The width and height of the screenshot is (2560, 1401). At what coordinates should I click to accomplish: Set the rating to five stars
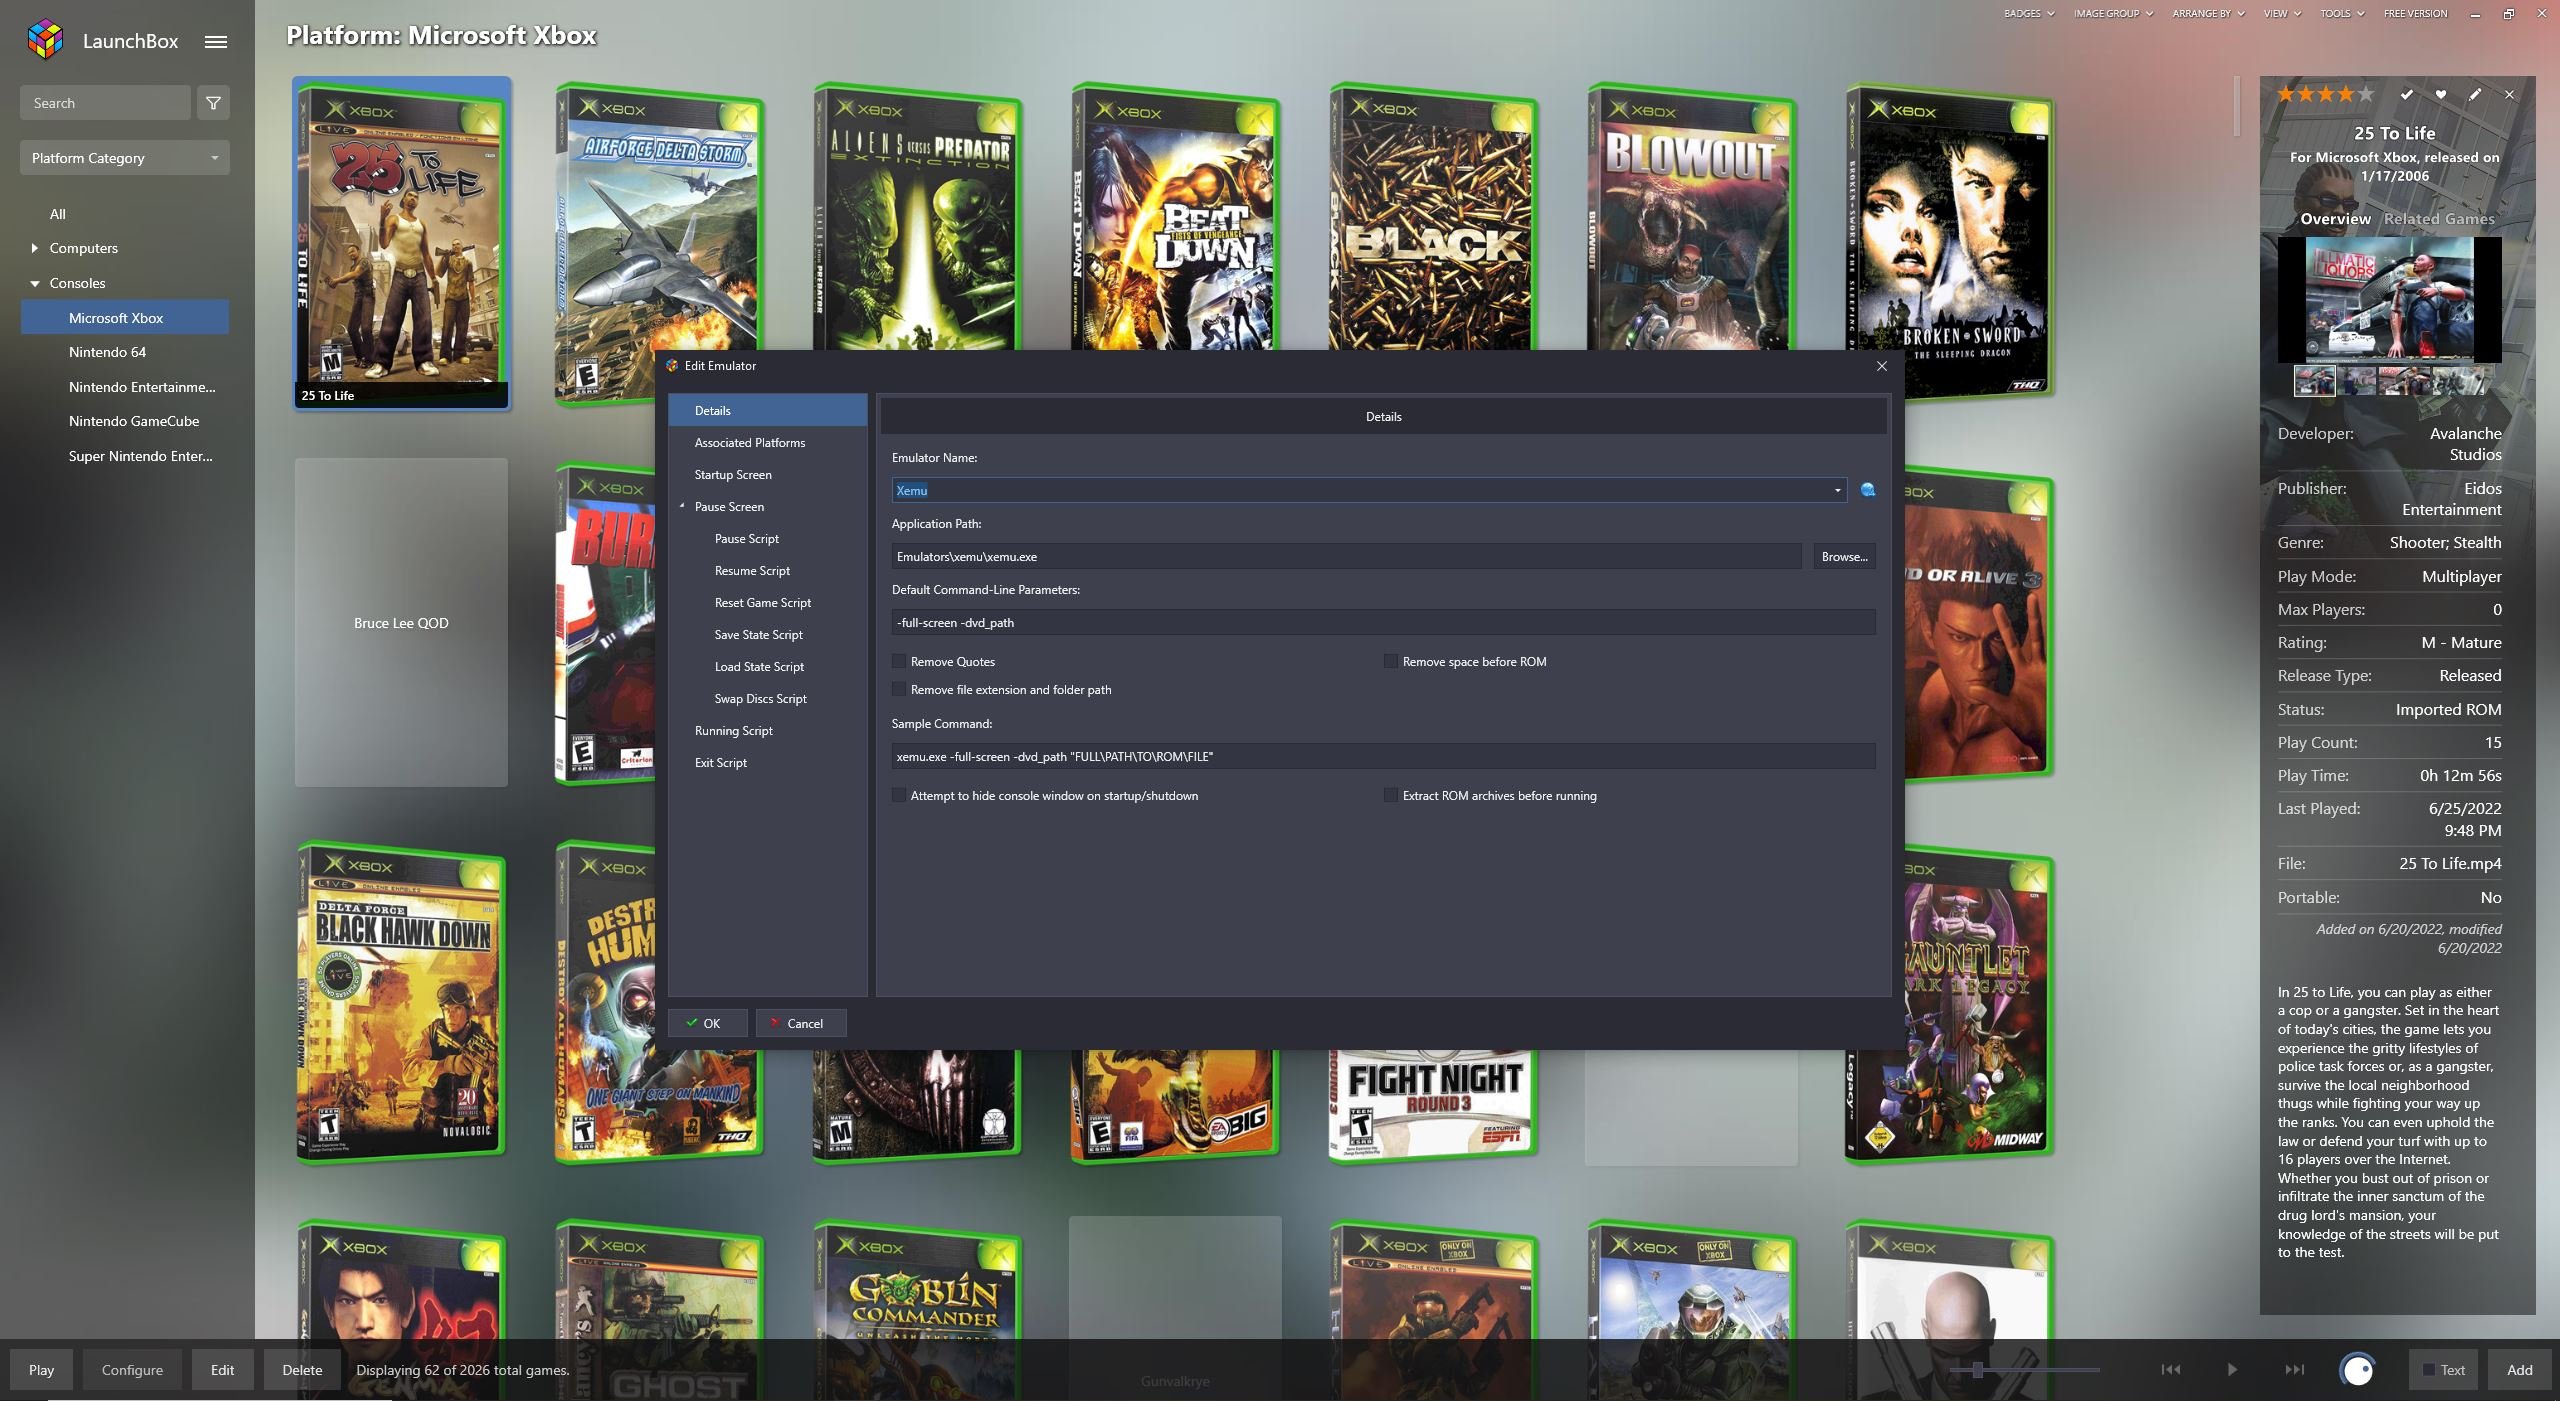[x=2366, y=94]
